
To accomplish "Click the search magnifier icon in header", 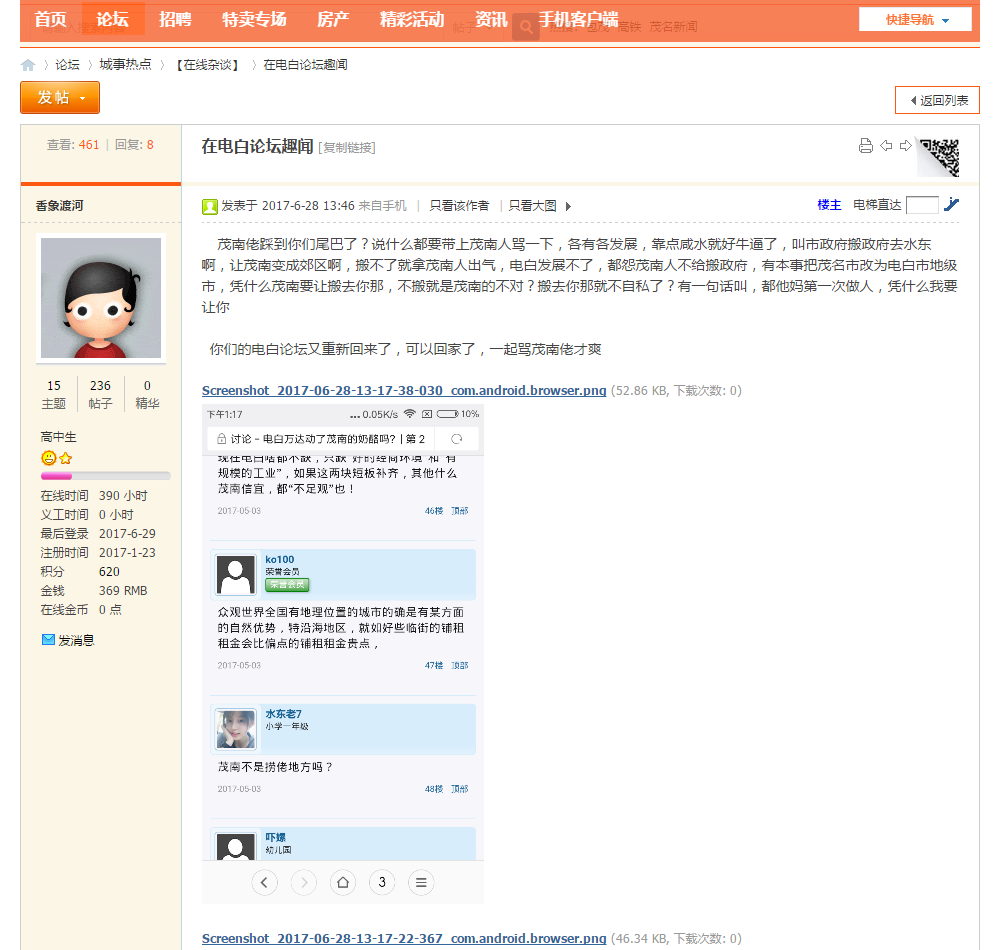I will (524, 27).
